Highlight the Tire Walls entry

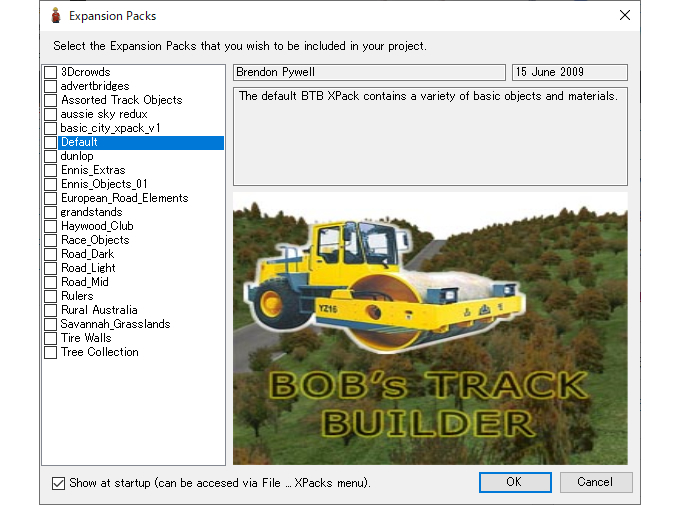click(x=86, y=338)
